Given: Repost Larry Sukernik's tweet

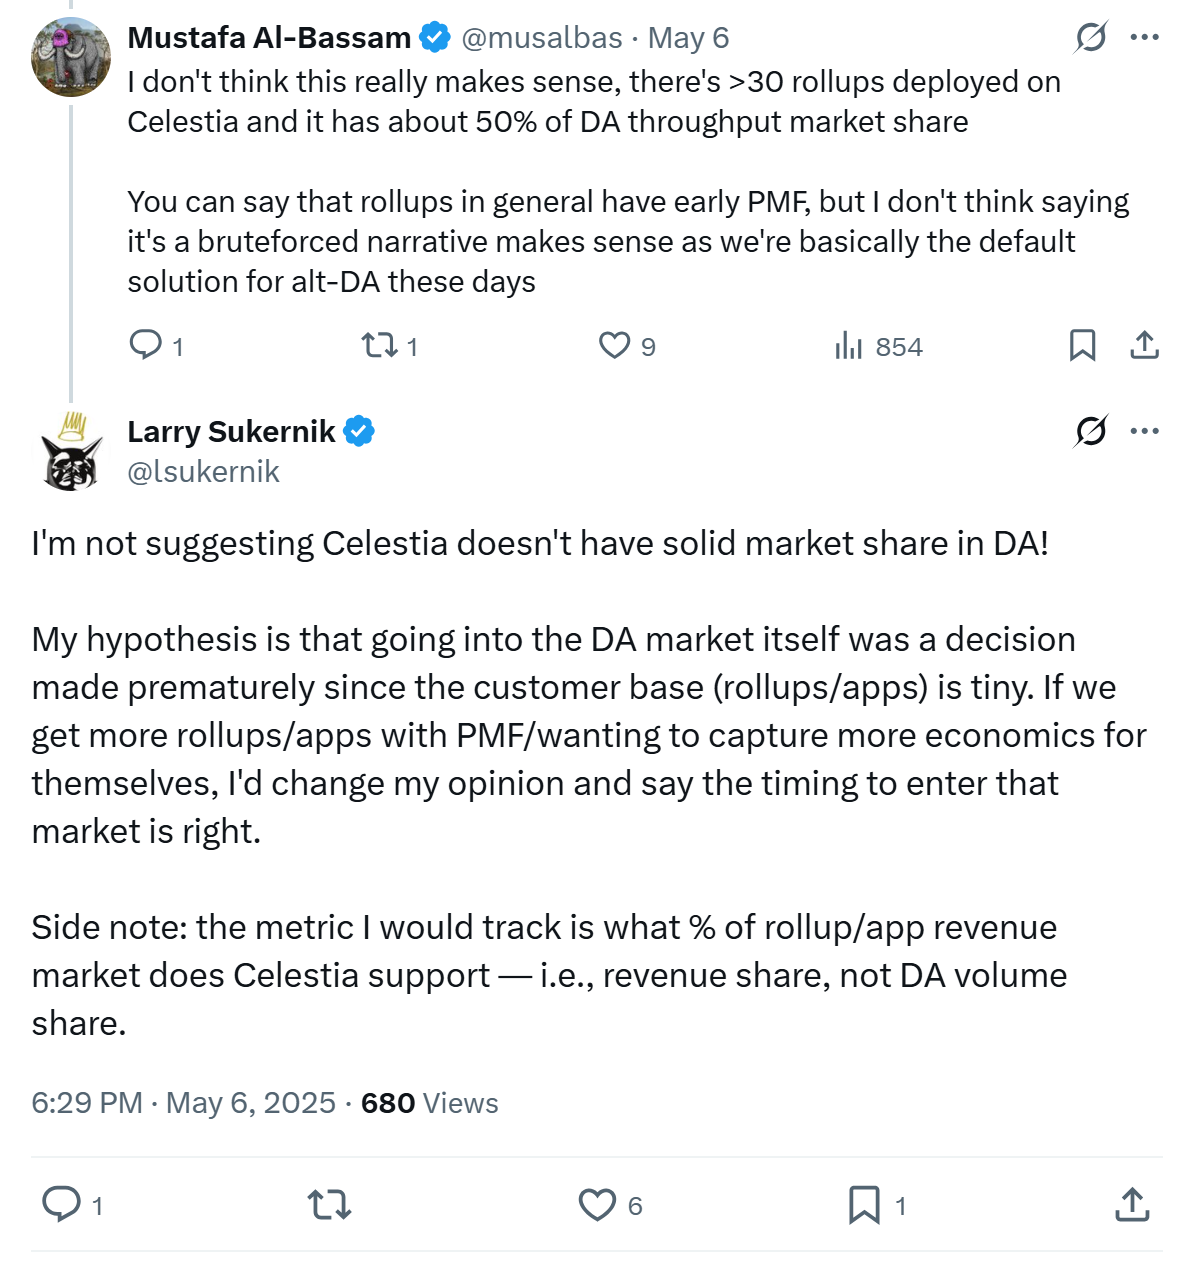Looking at the screenshot, I should [x=329, y=1204].
